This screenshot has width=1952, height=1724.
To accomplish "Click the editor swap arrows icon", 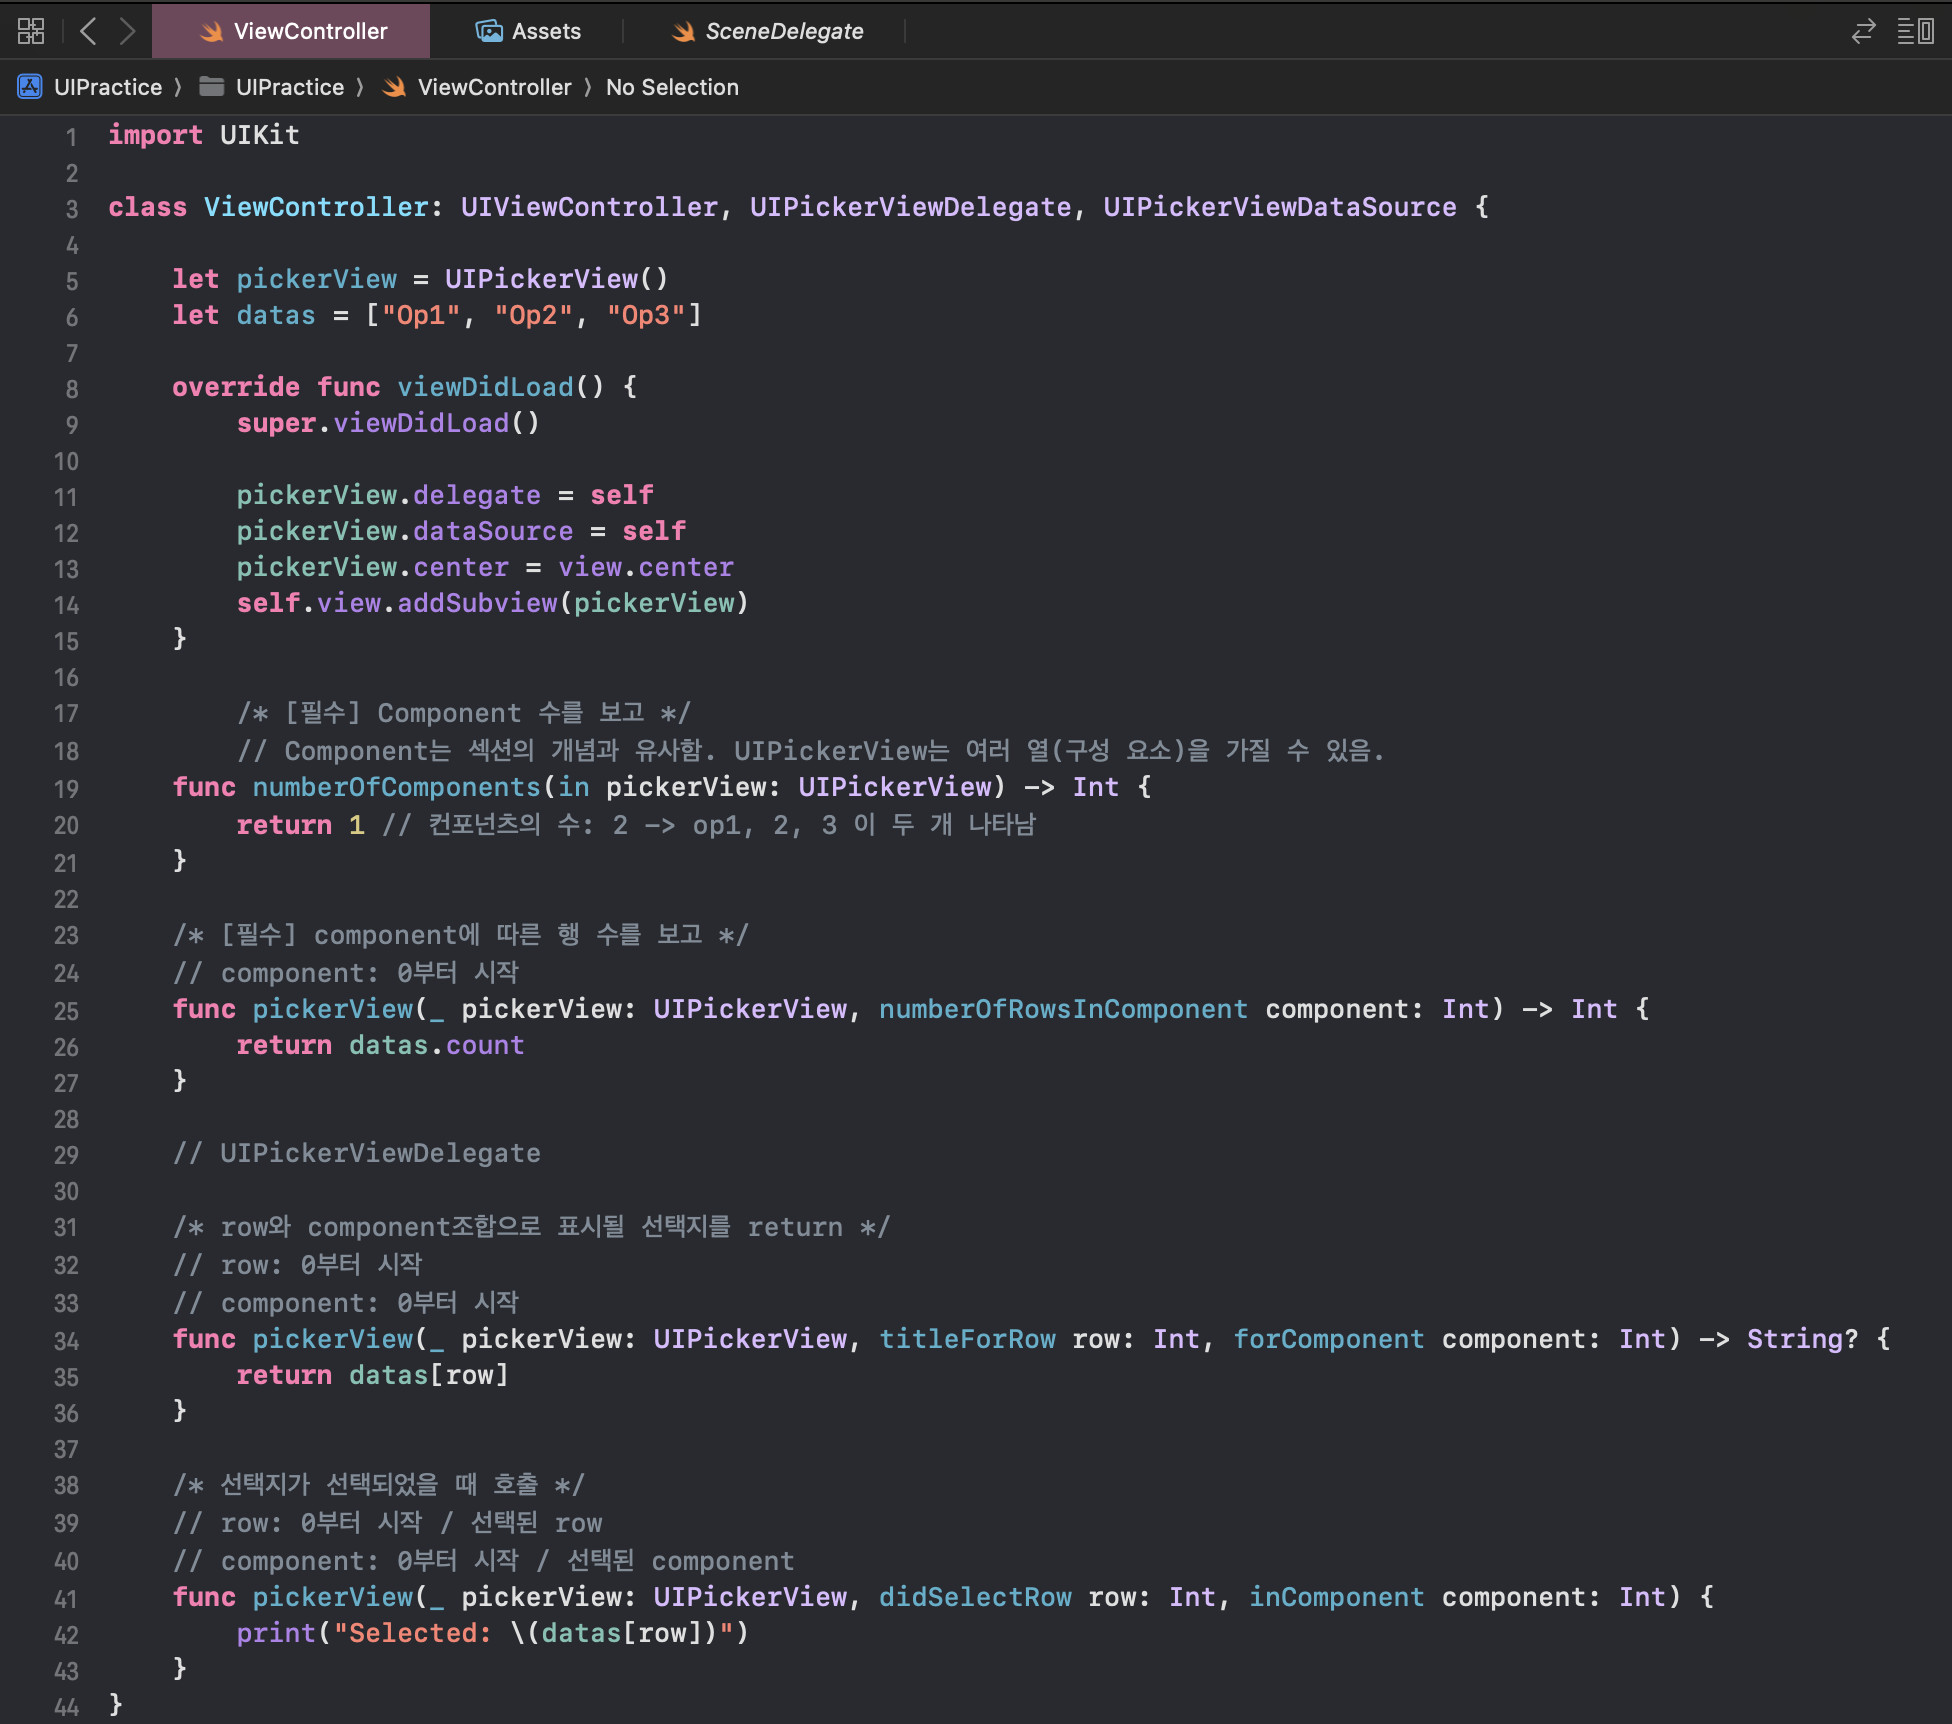I will pos(1863,31).
